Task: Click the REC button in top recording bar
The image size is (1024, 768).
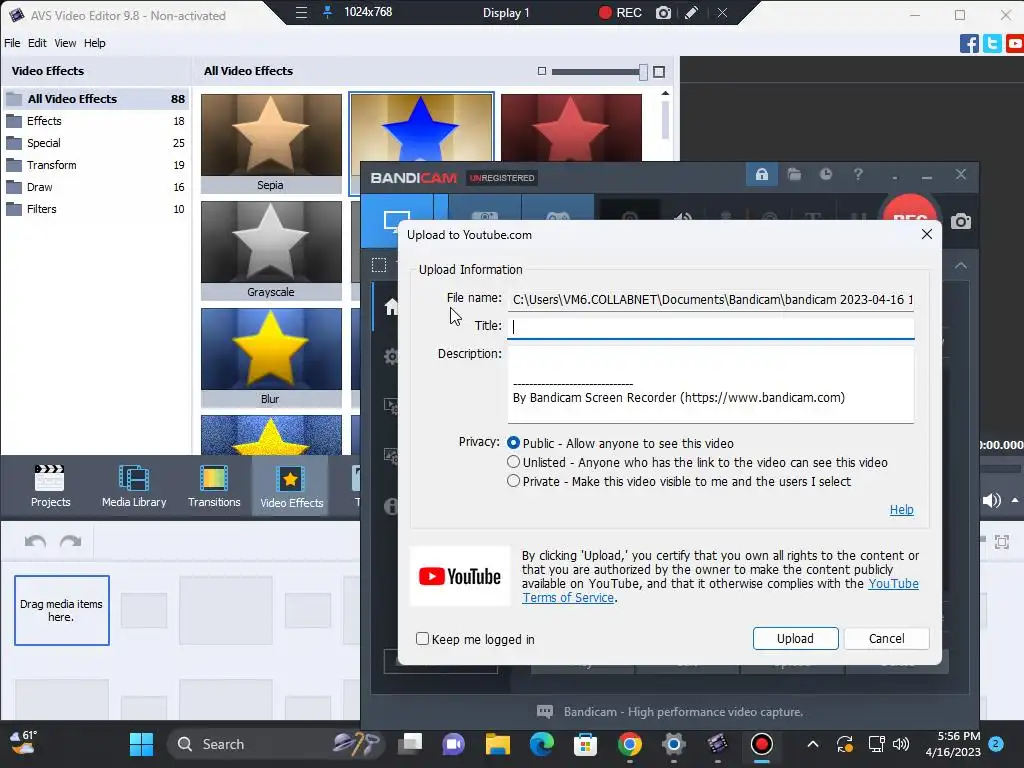Action: (620, 12)
